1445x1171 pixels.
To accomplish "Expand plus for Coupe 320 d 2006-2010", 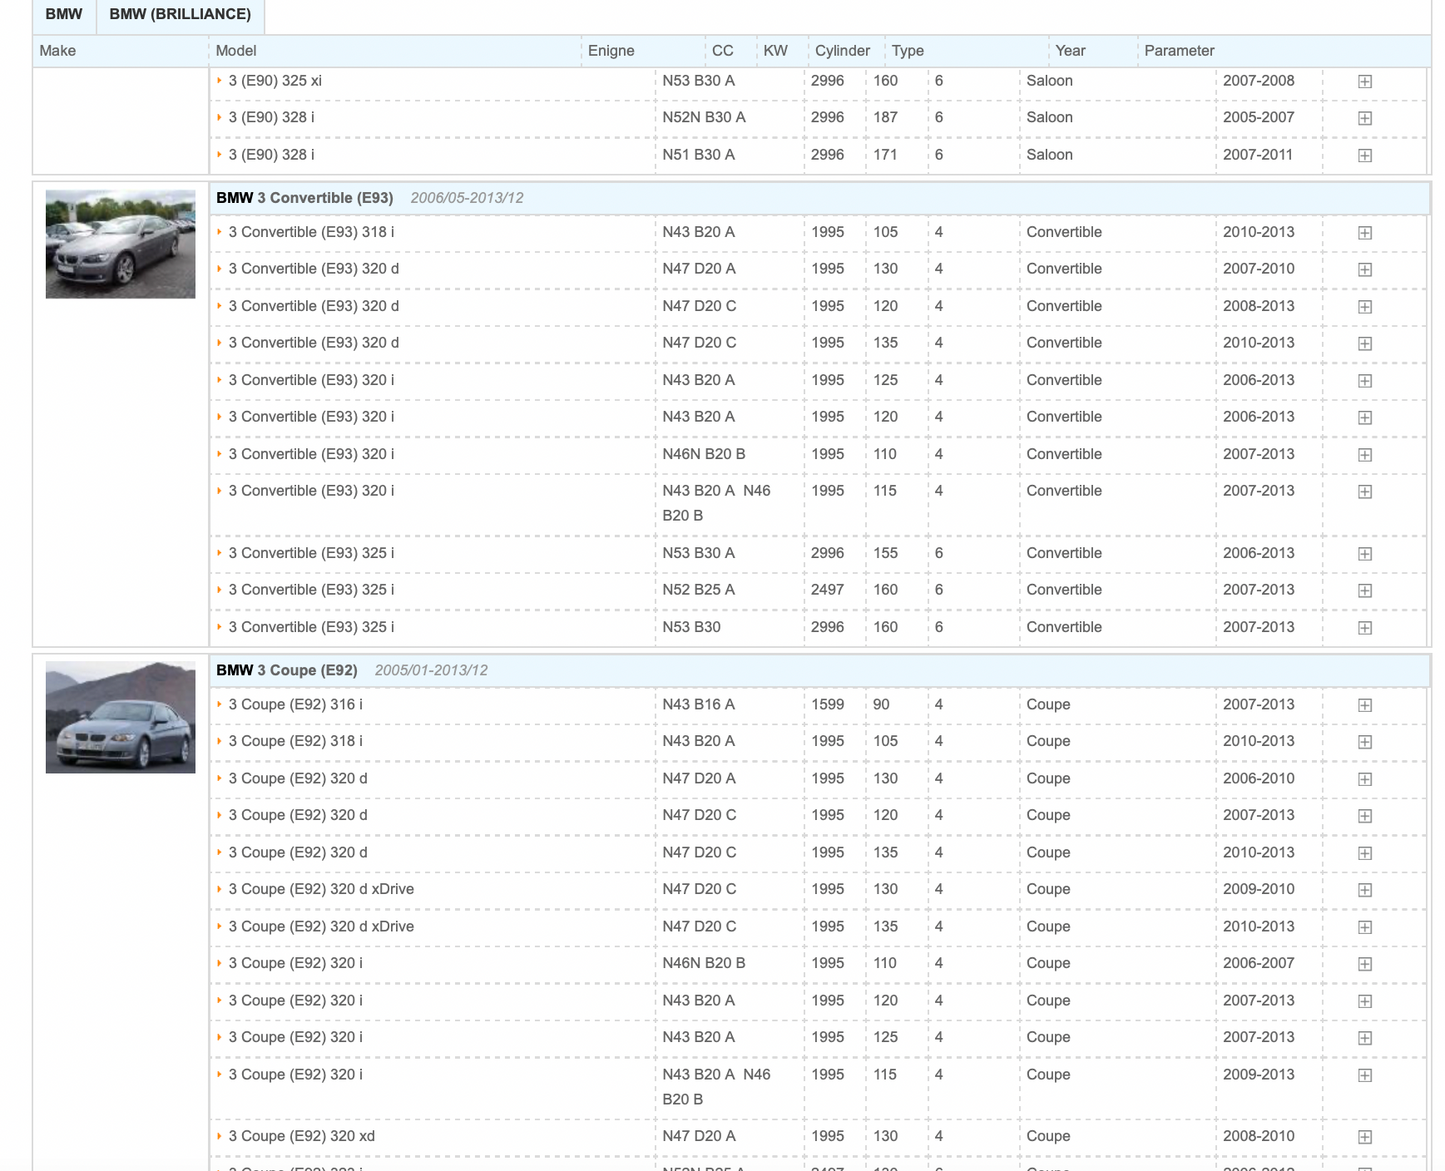I will [1364, 779].
